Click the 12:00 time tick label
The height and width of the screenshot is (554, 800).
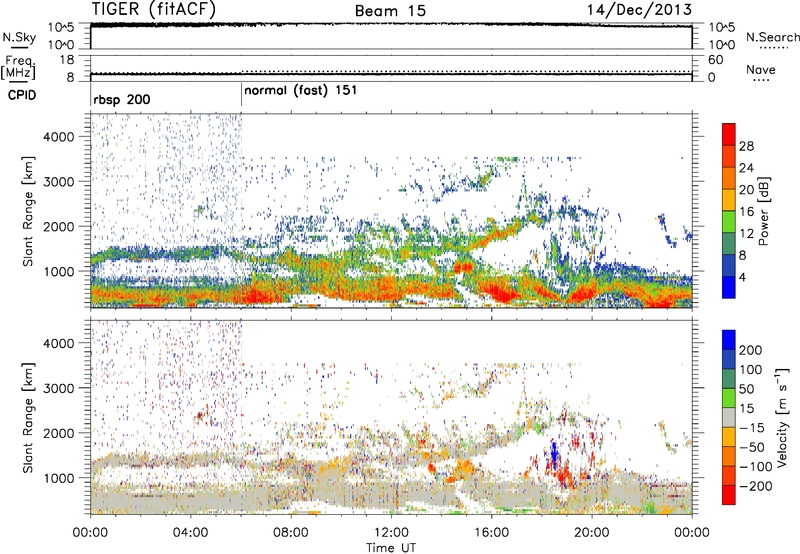coord(391,533)
